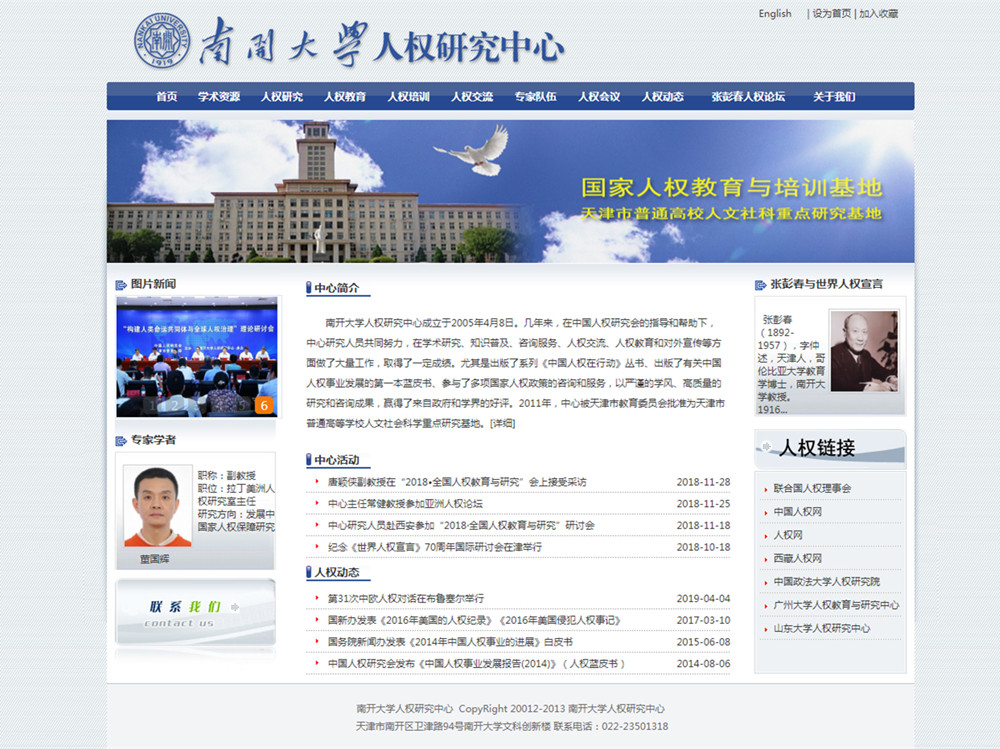The height and width of the screenshot is (749, 1000).
Task: Switch the site language to English
Action: pos(775,14)
